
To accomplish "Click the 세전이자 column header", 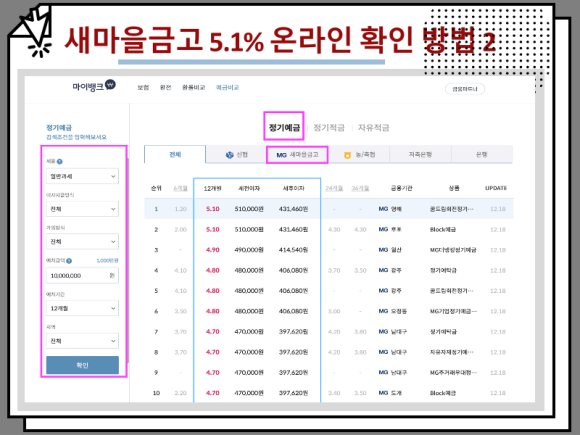I will [x=249, y=188].
